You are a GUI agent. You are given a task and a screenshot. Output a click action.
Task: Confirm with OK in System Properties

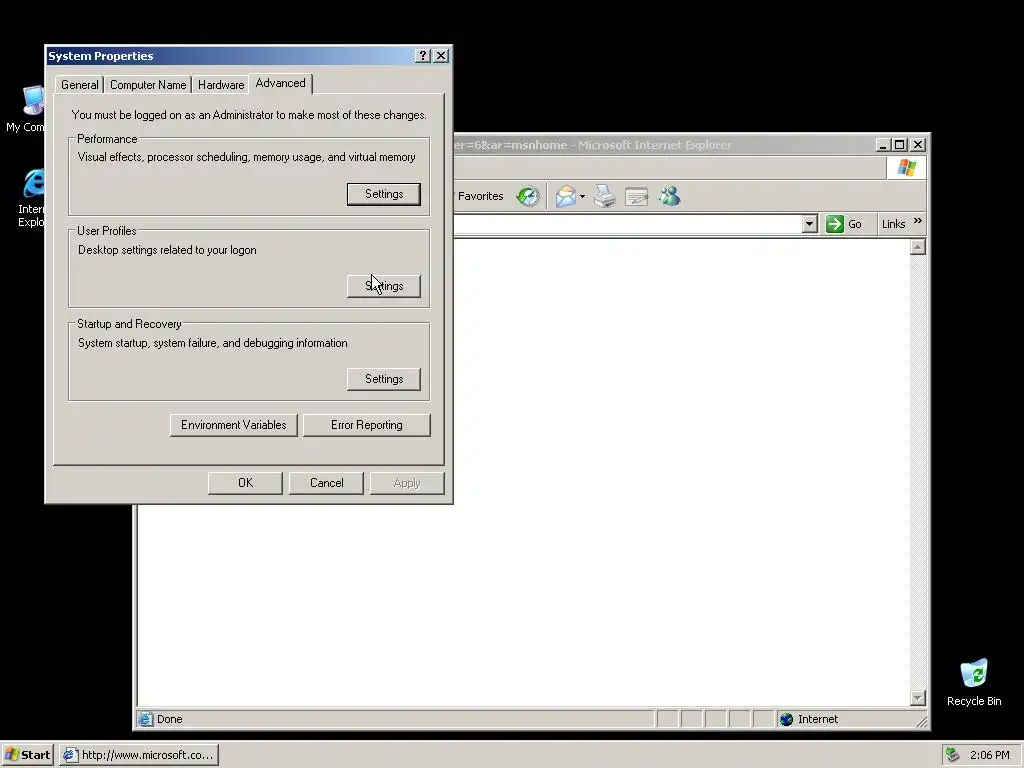coord(246,483)
